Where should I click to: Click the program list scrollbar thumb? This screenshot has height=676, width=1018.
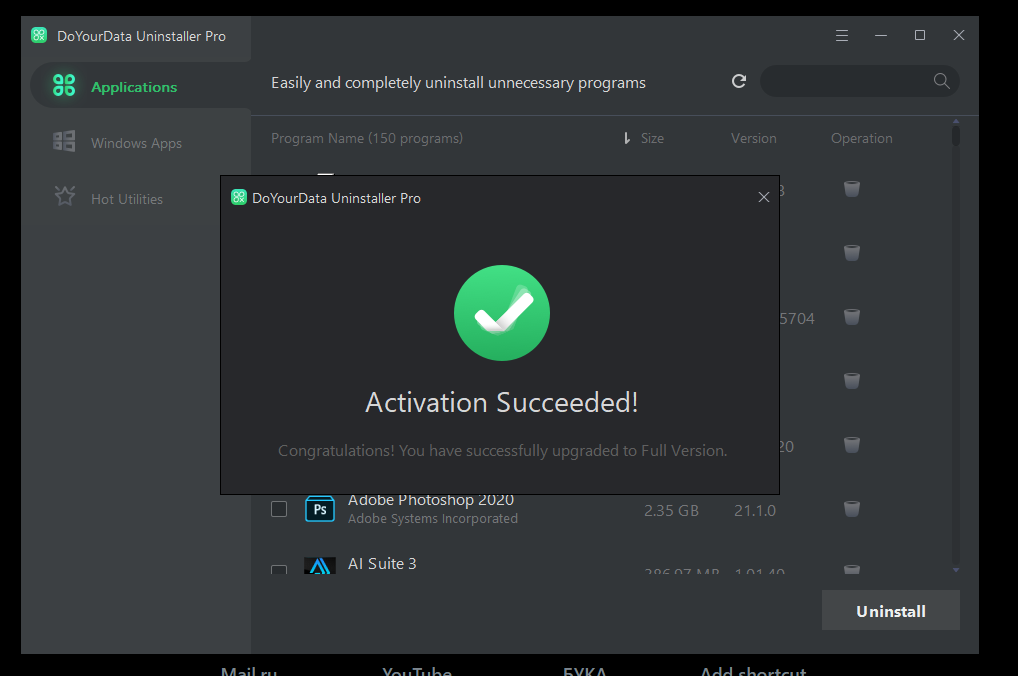pyautogui.click(x=956, y=136)
